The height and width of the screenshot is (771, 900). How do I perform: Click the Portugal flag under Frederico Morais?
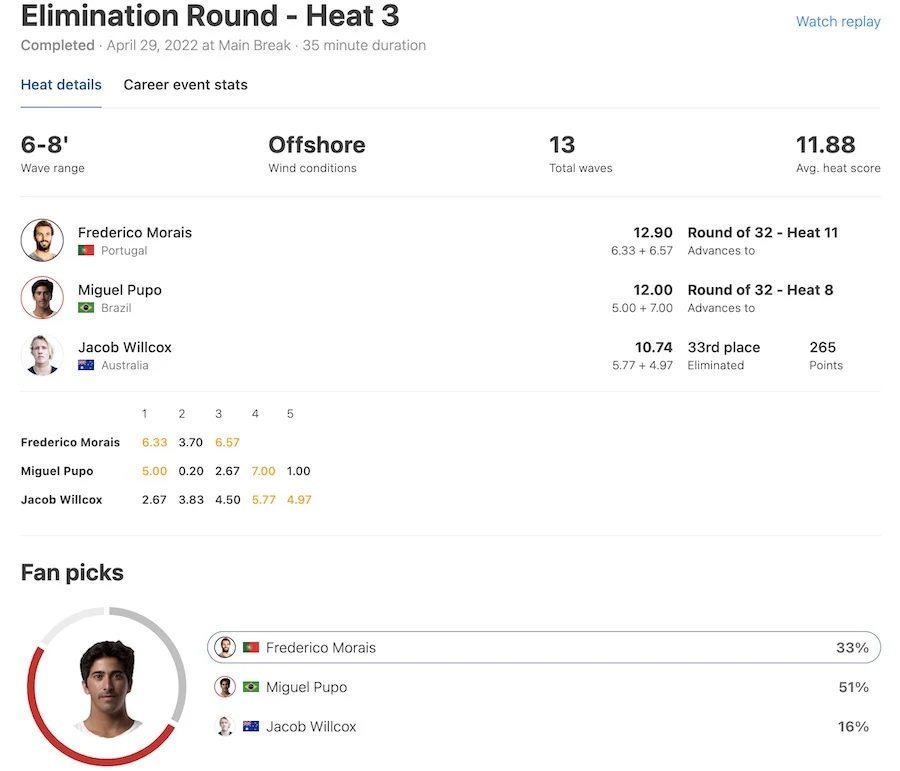point(86,250)
